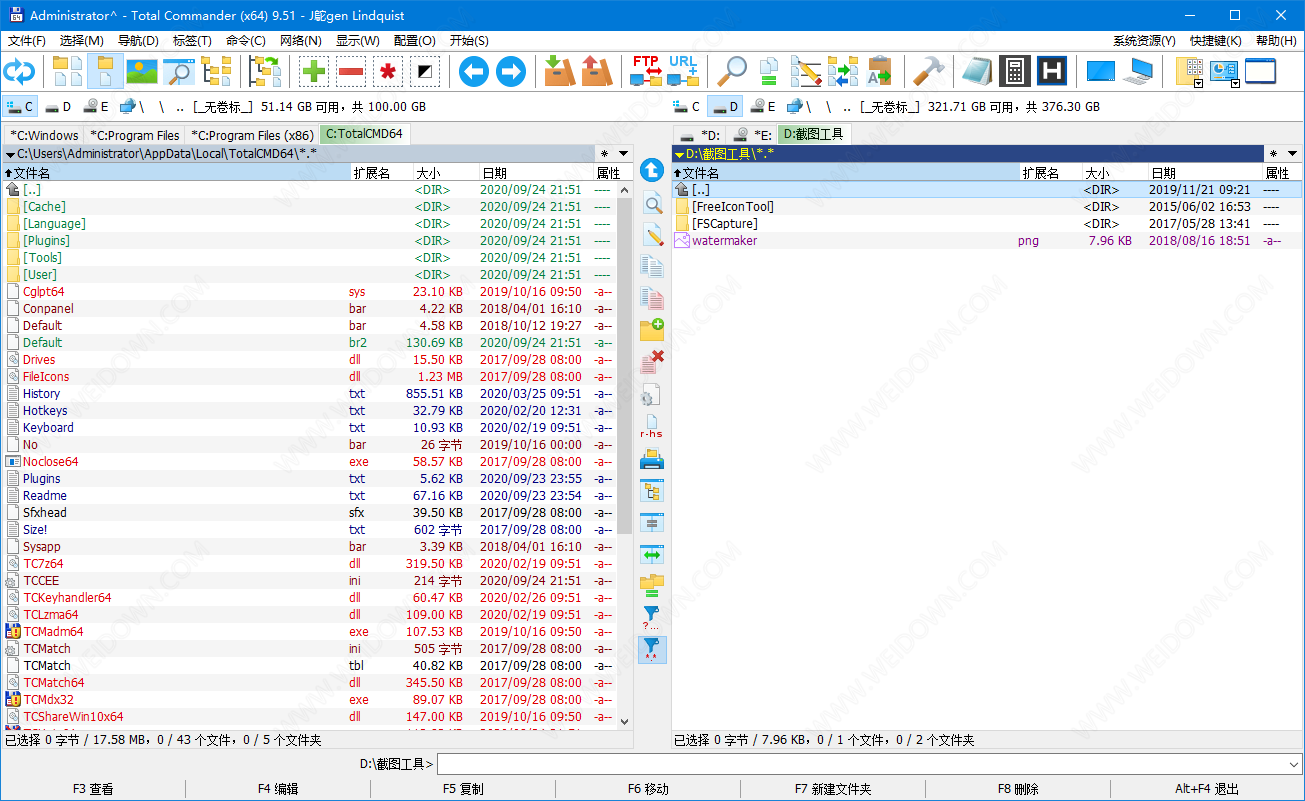Go forward with blue right arrow
The height and width of the screenshot is (801, 1305).
click(511, 71)
